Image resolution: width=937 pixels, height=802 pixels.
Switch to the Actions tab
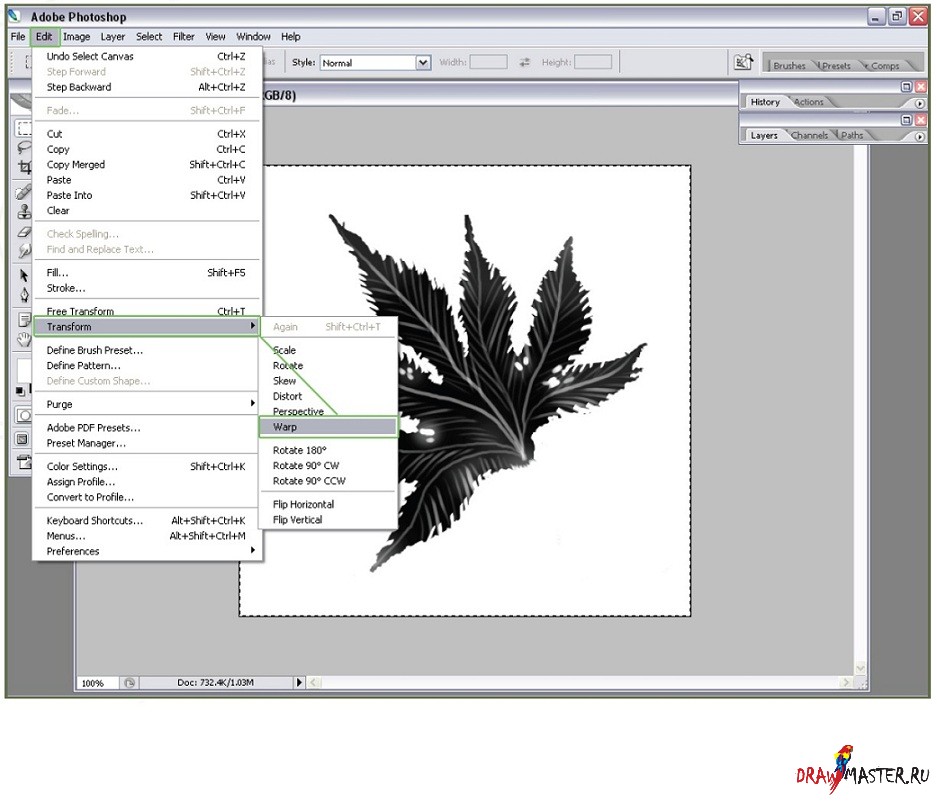[809, 102]
